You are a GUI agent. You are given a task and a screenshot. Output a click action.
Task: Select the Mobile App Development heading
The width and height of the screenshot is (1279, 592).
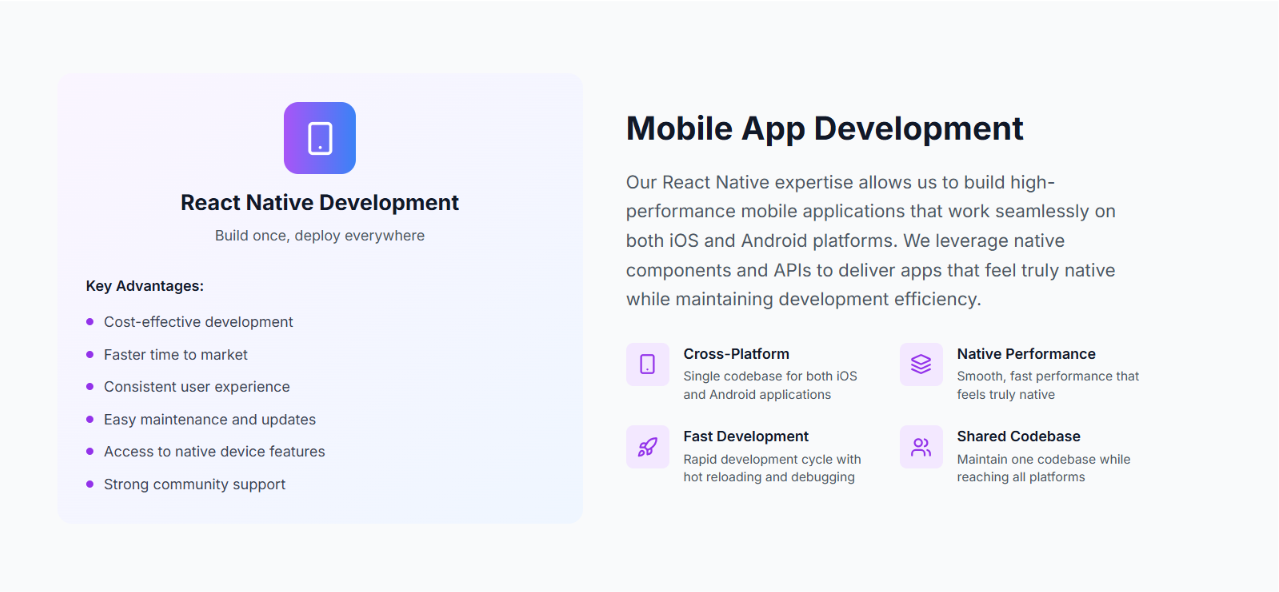[x=825, y=128]
